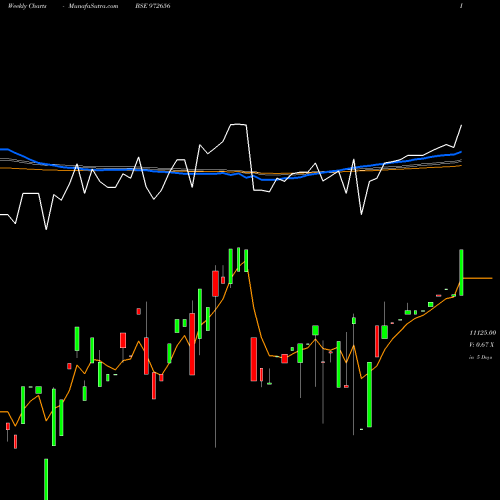
Task: Click the 'MunafaSutra.com' label
Action: [x=93, y=6]
